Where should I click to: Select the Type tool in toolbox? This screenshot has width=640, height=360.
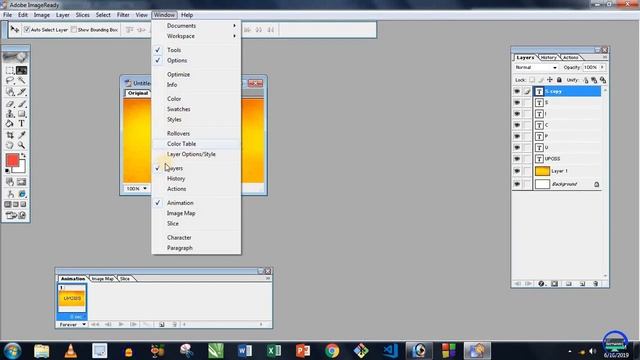[x=22, y=124]
